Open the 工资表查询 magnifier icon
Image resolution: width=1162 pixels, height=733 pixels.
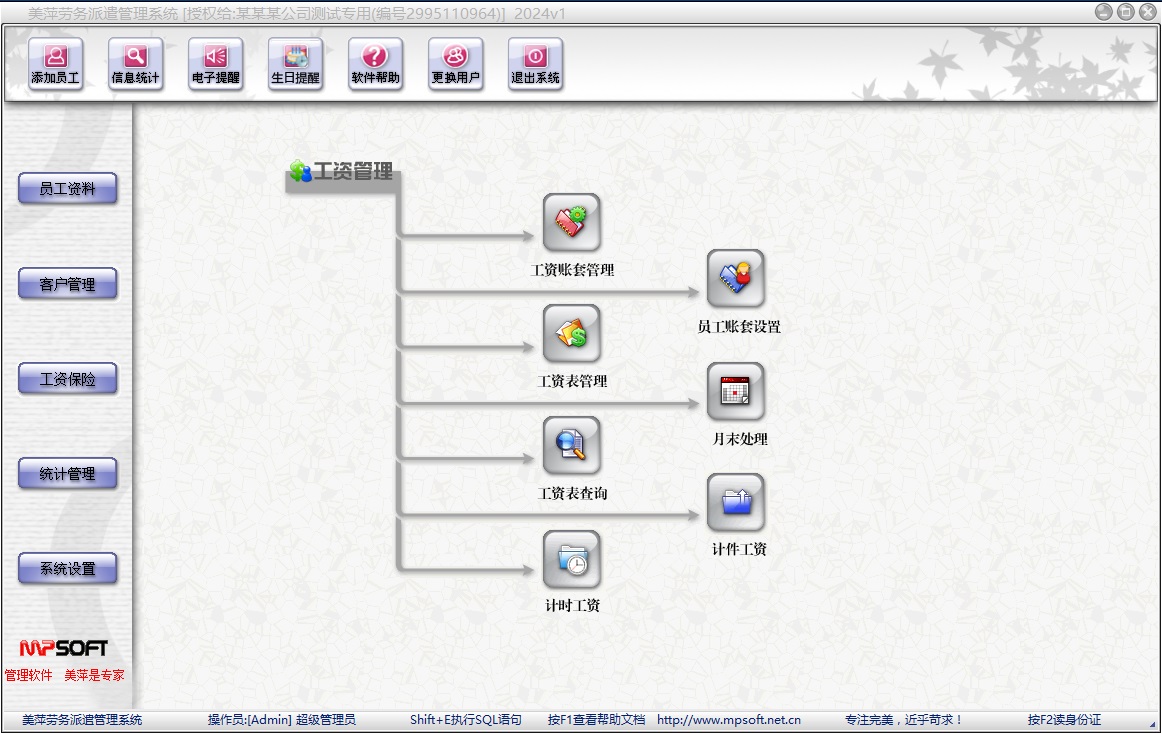571,447
